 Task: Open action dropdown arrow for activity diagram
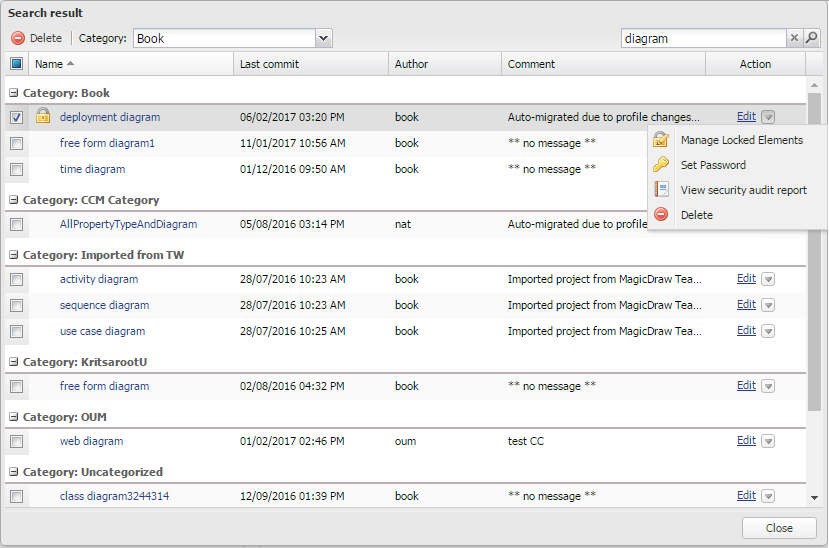(768, 279)
